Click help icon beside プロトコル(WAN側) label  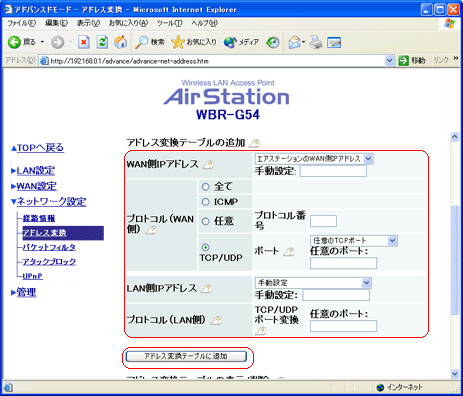pyautogui.click(x=151, y=230)
